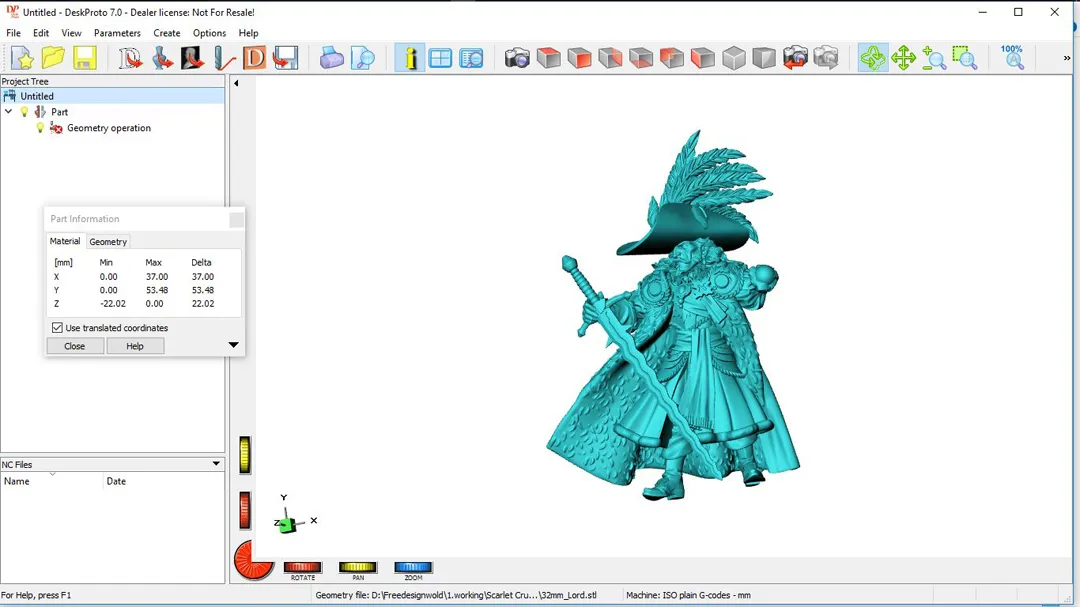Toggle the Part lightbulb visibility
Viewport: 1080px width, 607px height.
(x=25, y=112)
